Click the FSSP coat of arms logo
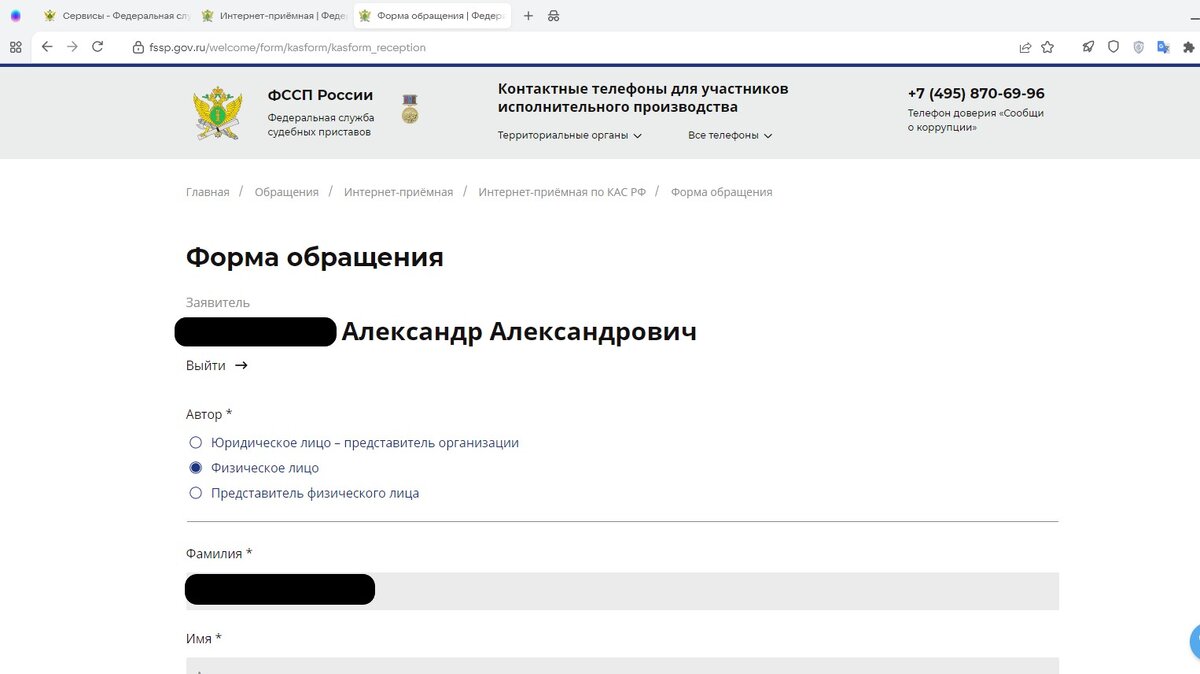Viewport: 1200px width, 674px height. [218, 112]
